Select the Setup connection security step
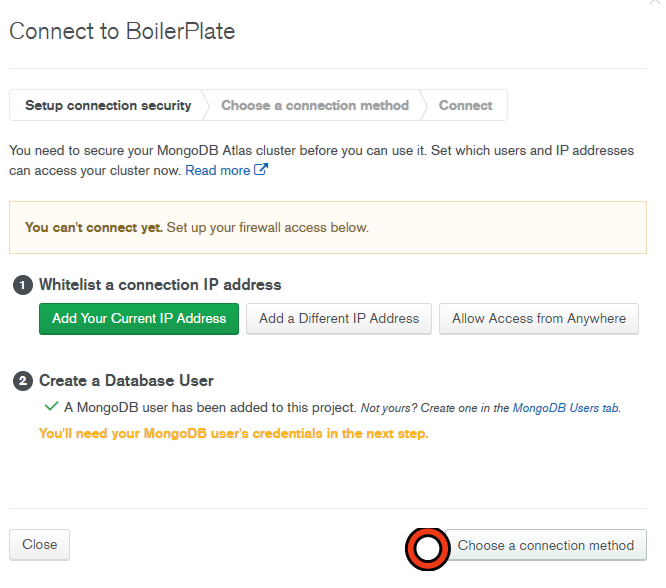666x588 pixels. pyautogui.click(x=108, y=105)
